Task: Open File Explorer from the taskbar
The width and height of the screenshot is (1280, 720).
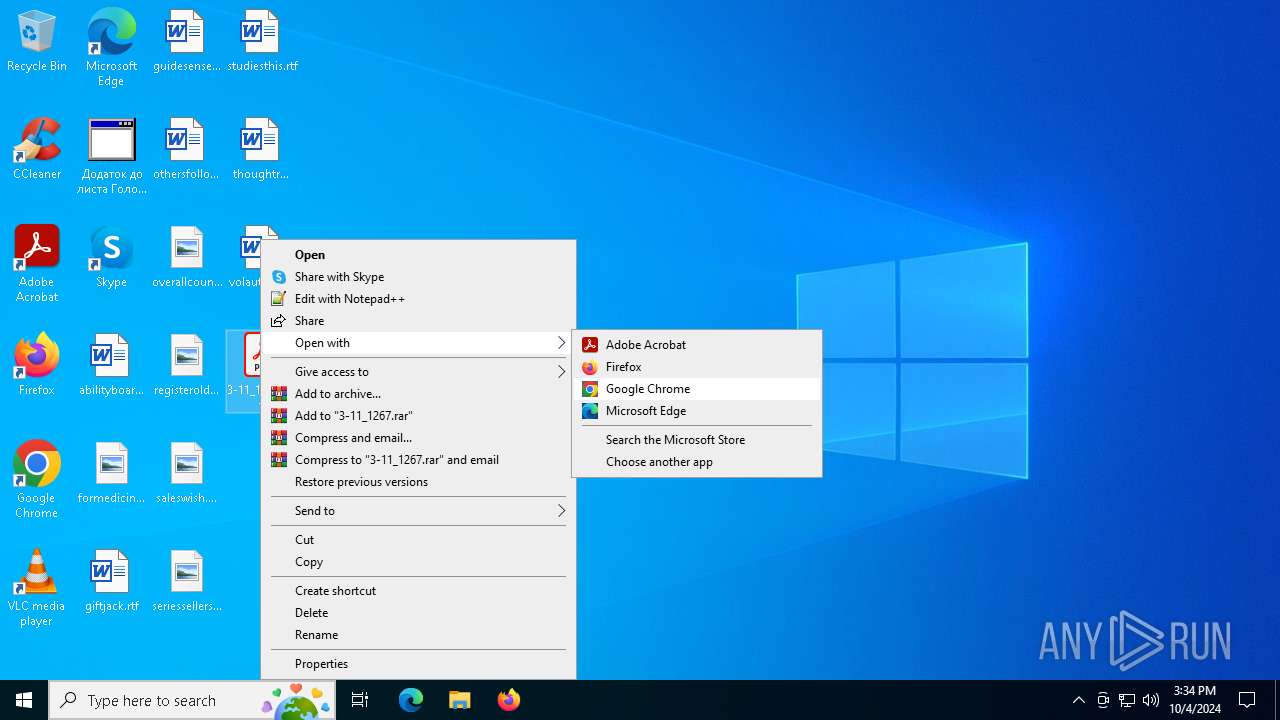Action: [459, 700]
